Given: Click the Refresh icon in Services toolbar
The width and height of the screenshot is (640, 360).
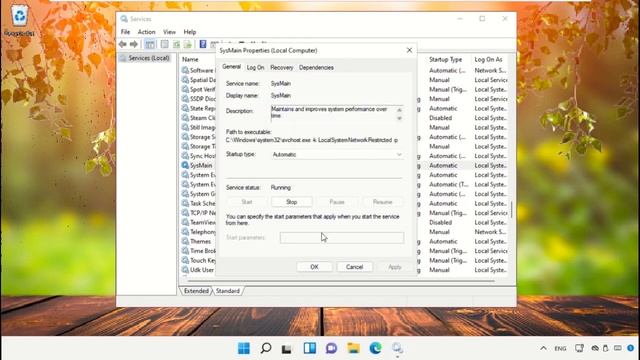Looking at the screenshot, I should pyautogui.click(x=176, y=44).
